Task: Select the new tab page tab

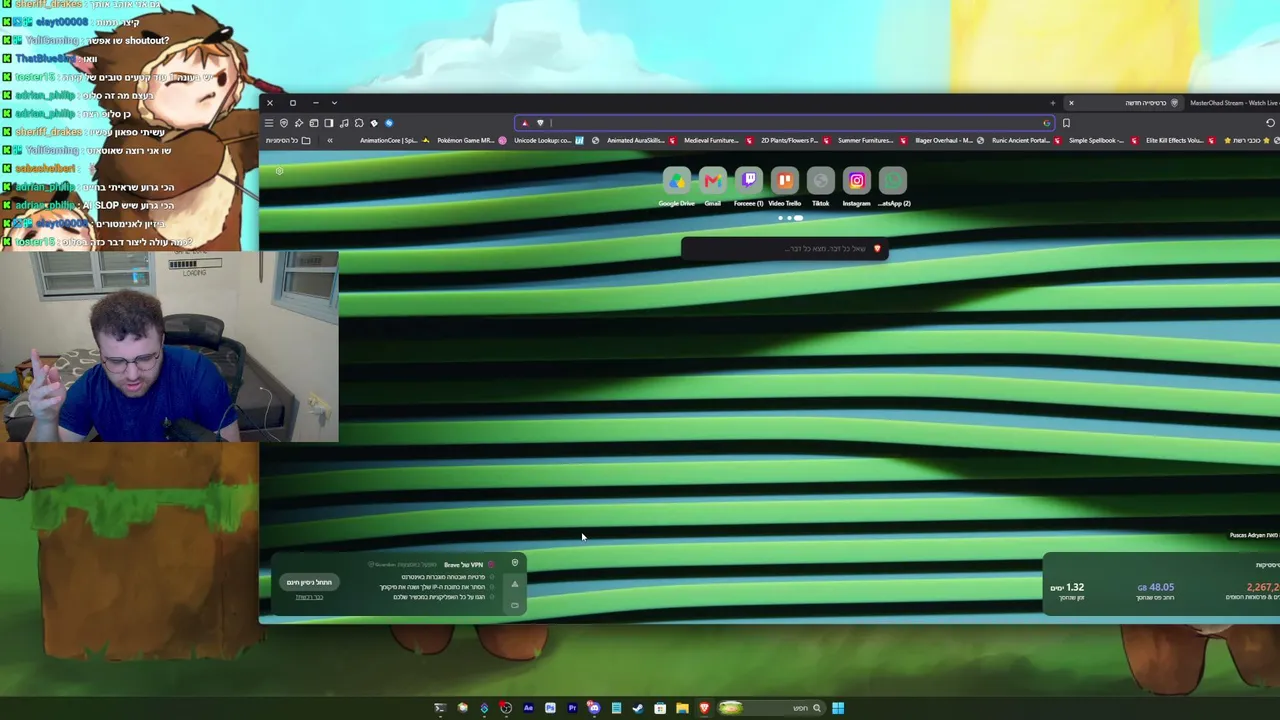Action: pyautogui.click(x=1125, y=103)
